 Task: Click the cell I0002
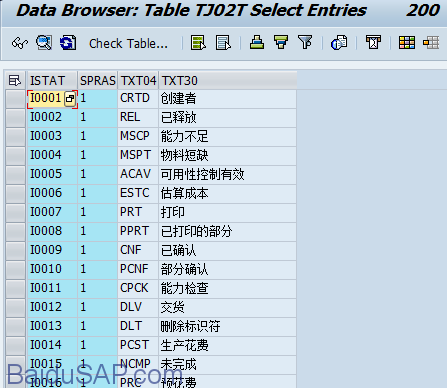tap(52, 118)
